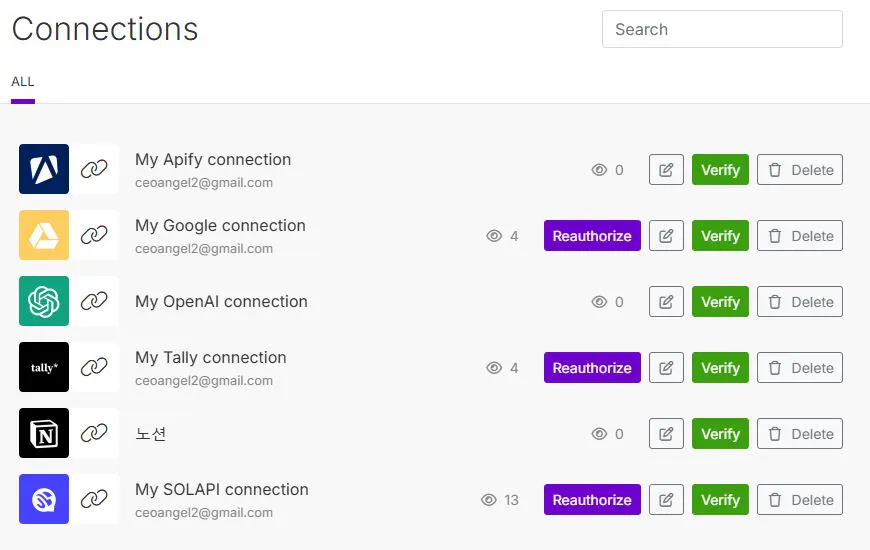Viewport: 870px width, 550px height.
Task: Click the SOLAPI logo icon
Action: click(x=44, y=499)
